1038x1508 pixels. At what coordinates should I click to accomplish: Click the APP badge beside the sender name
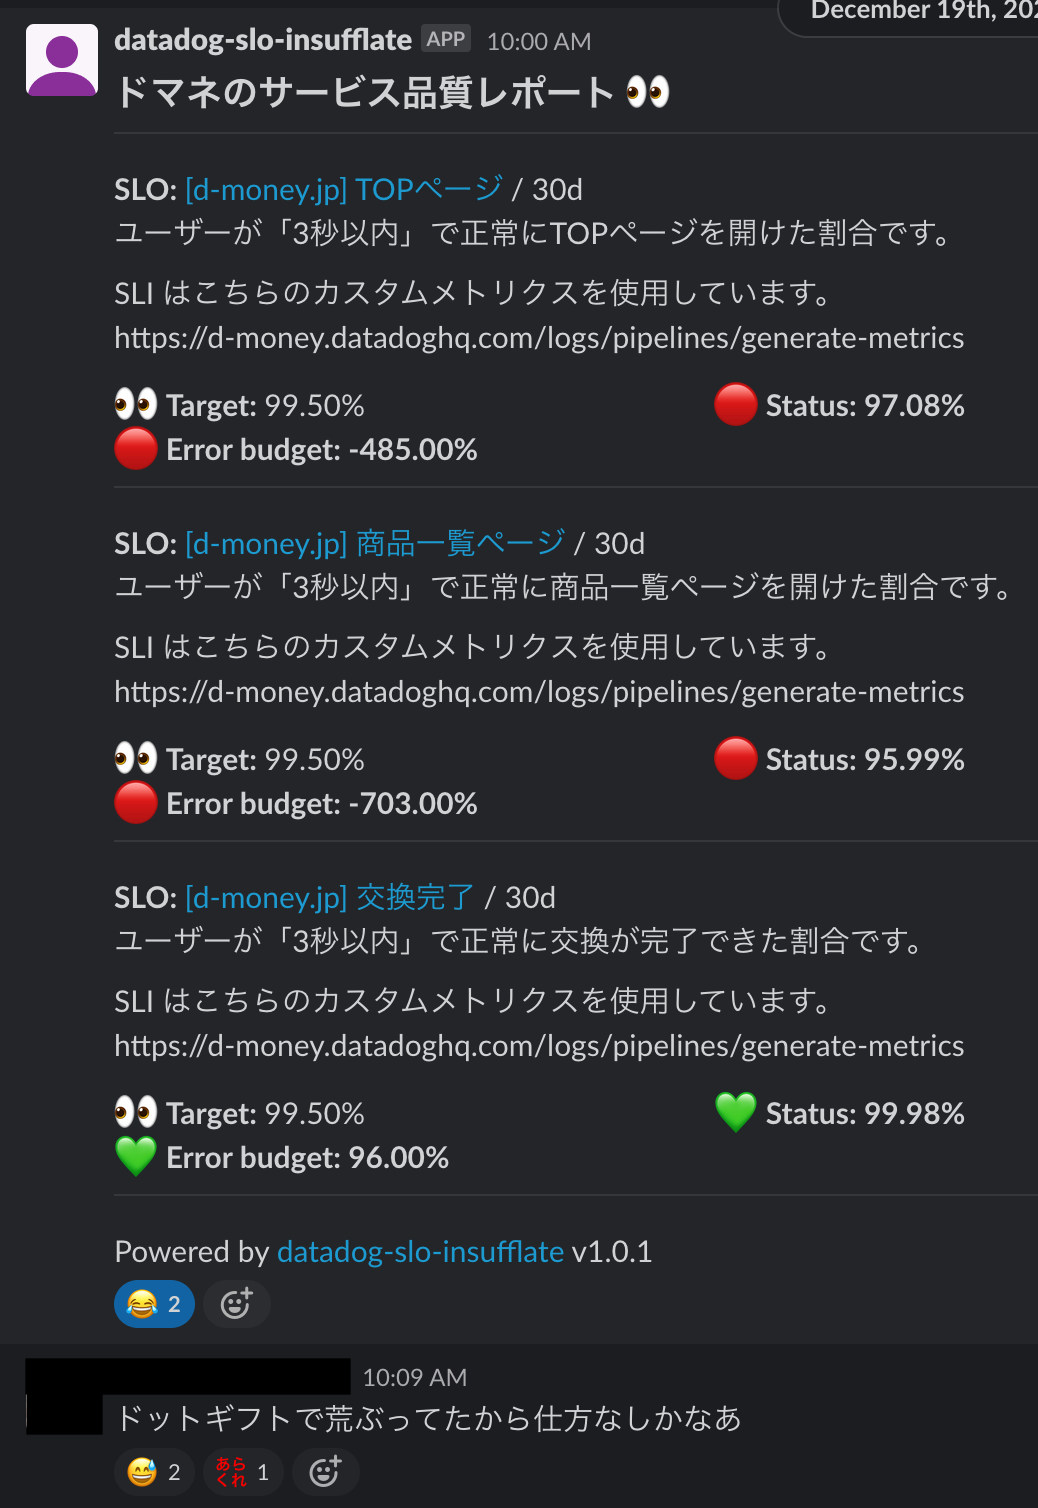(x=446, y=39)
